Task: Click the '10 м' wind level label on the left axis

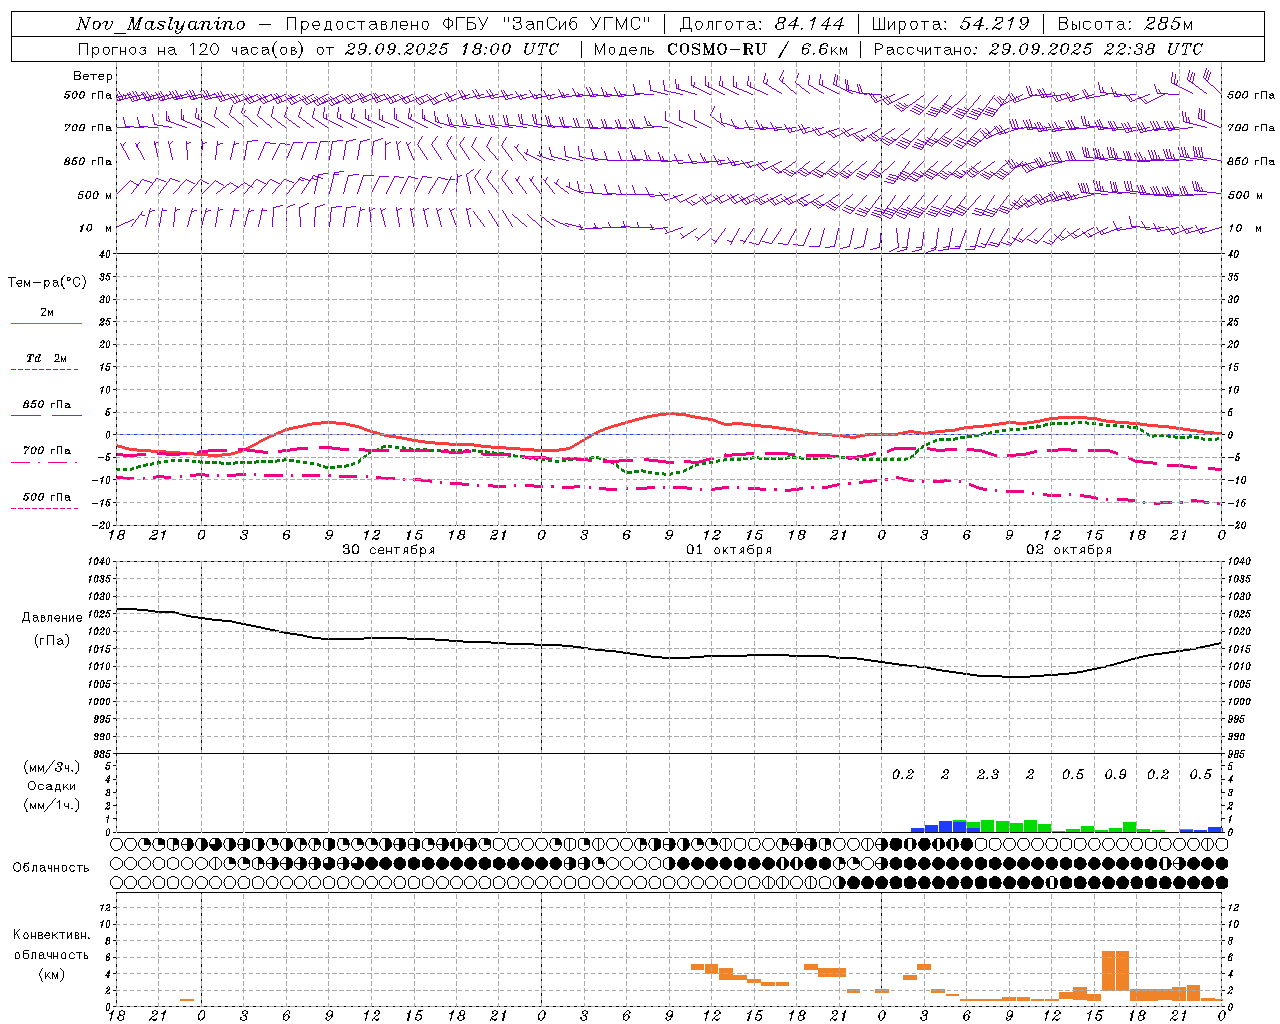Action: tap(96, 229)
